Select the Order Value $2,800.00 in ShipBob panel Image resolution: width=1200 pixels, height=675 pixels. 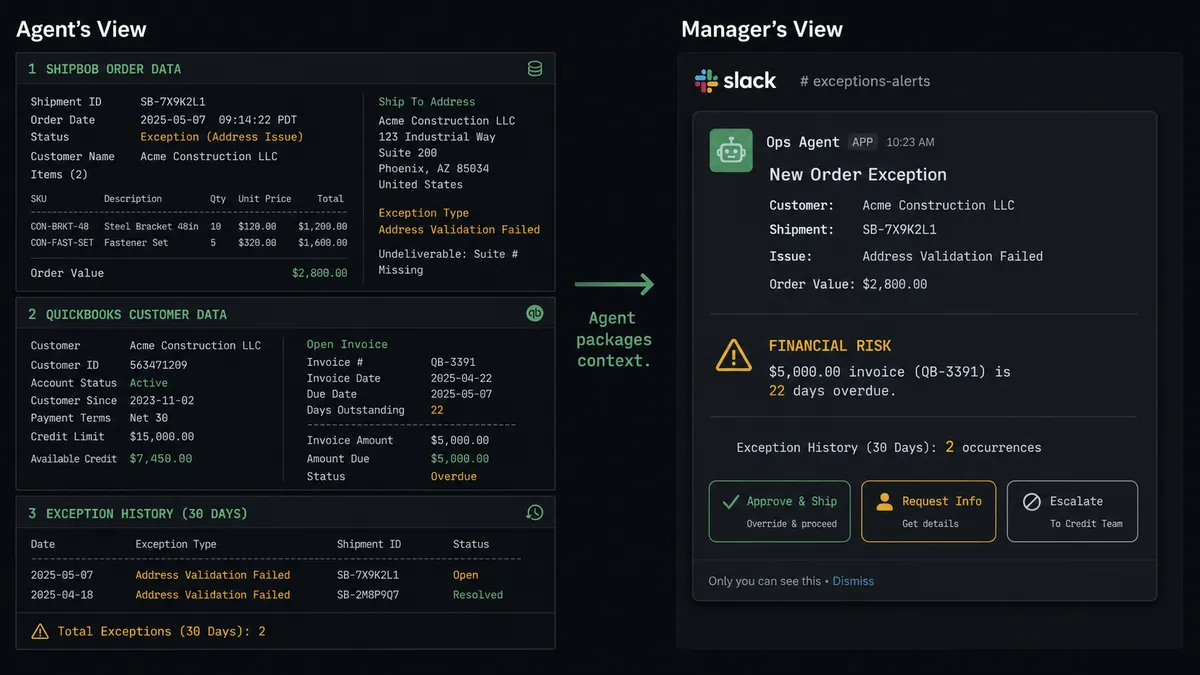(320, 273)
